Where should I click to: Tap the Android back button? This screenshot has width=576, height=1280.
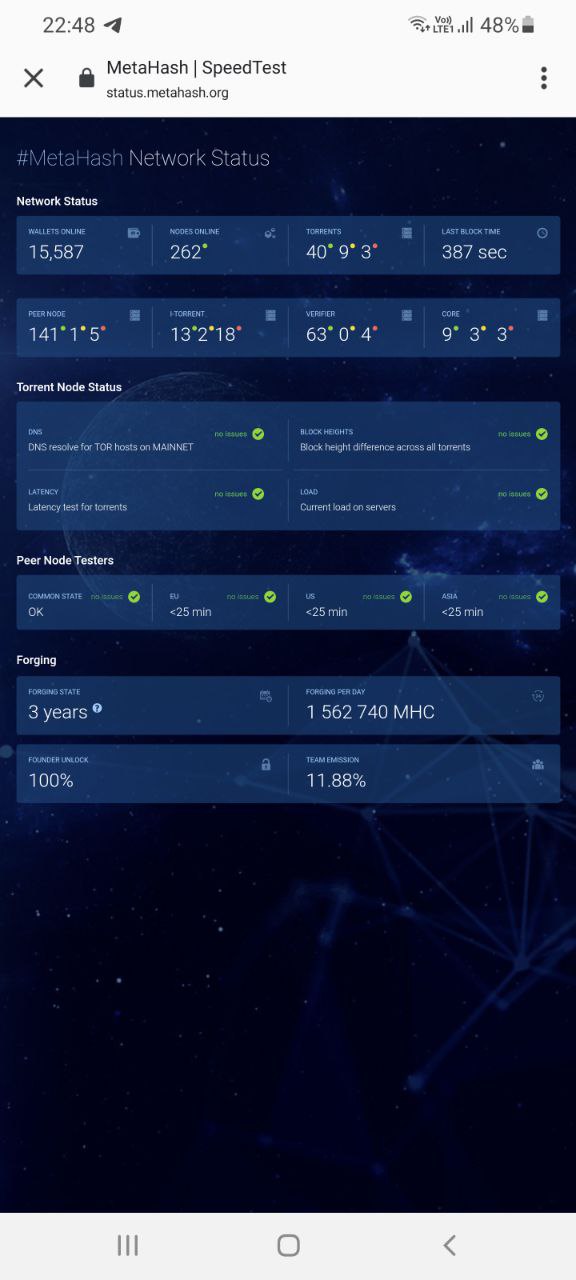tap(449, 1245)
